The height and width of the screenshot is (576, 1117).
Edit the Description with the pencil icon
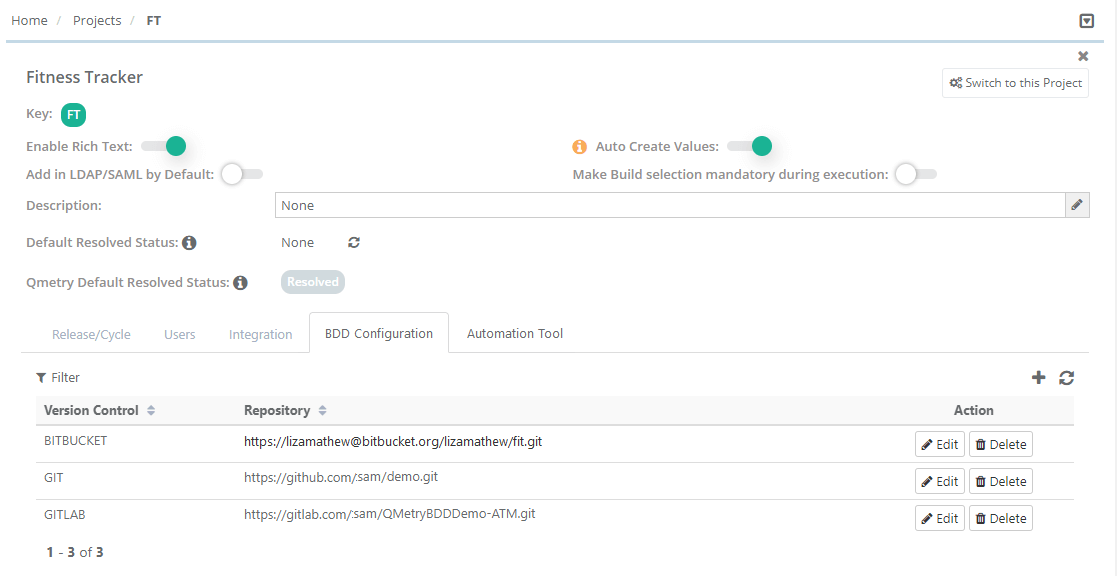click(1077, 205)
